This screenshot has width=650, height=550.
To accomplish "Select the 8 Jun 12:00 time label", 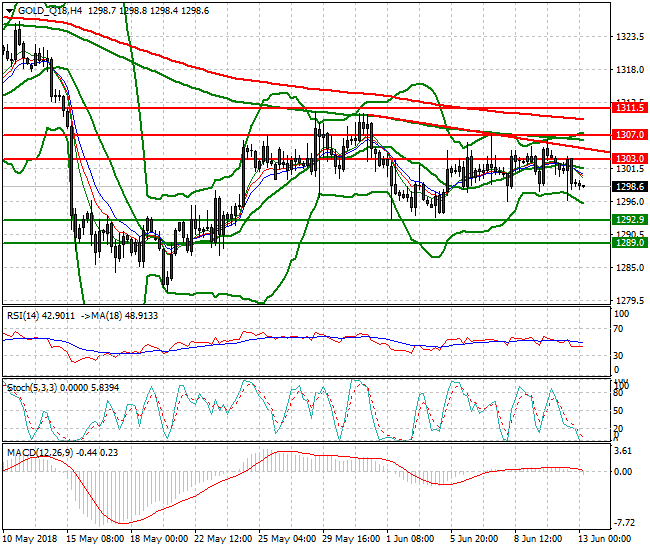I will tap(538, 539).
